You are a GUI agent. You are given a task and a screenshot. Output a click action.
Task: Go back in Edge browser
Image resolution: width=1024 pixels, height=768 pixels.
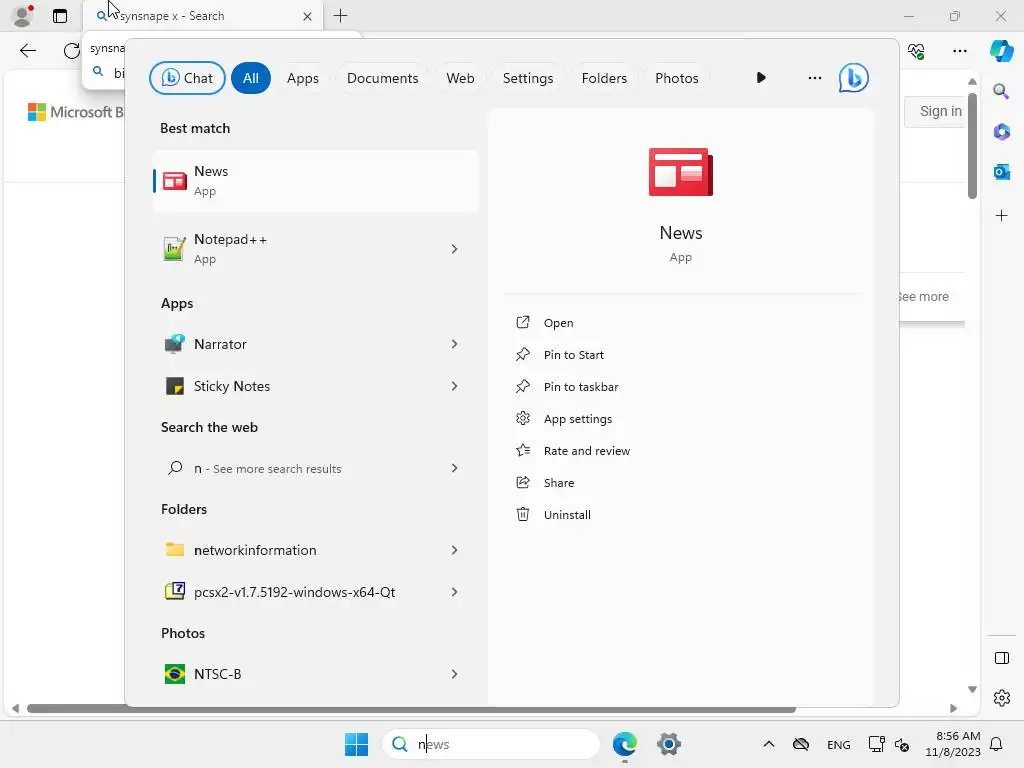pyautogui.click(x=27, y=50)
